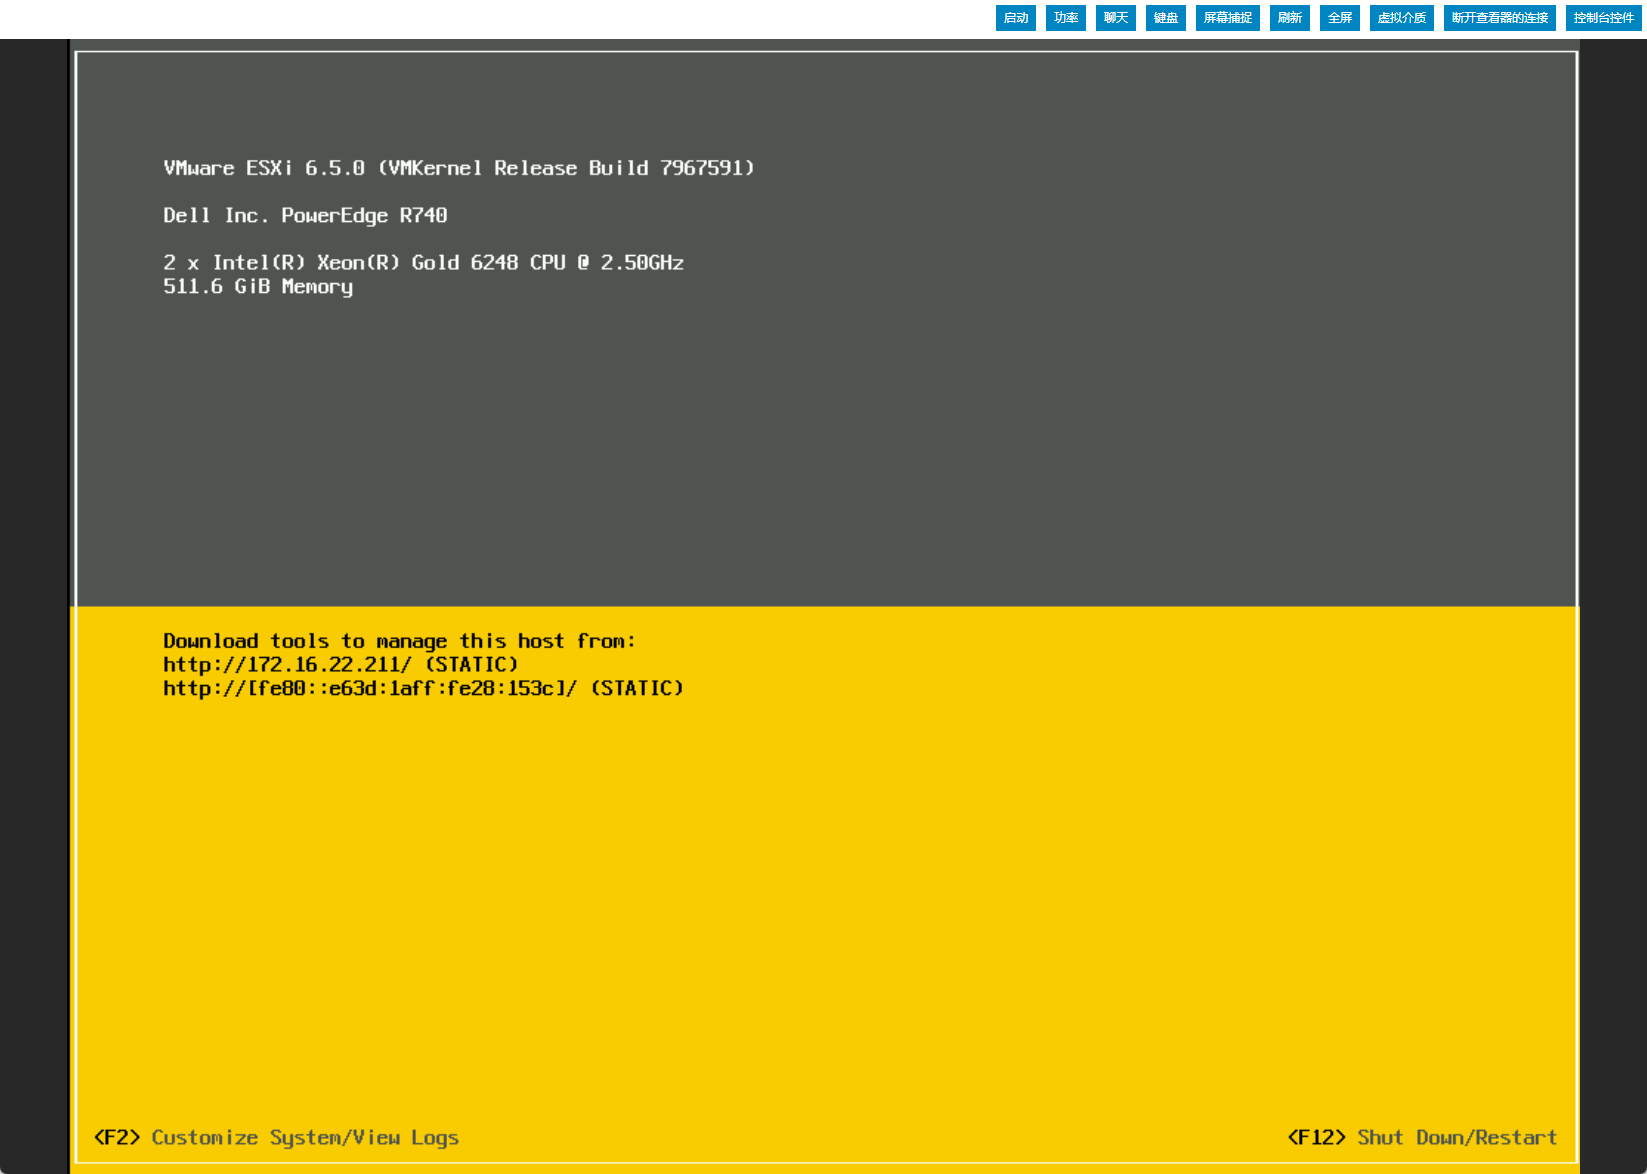Click 屏幕捕捉 to capture the screen
This screenshot has height=1174, width=1647.
pos(1227,18)
